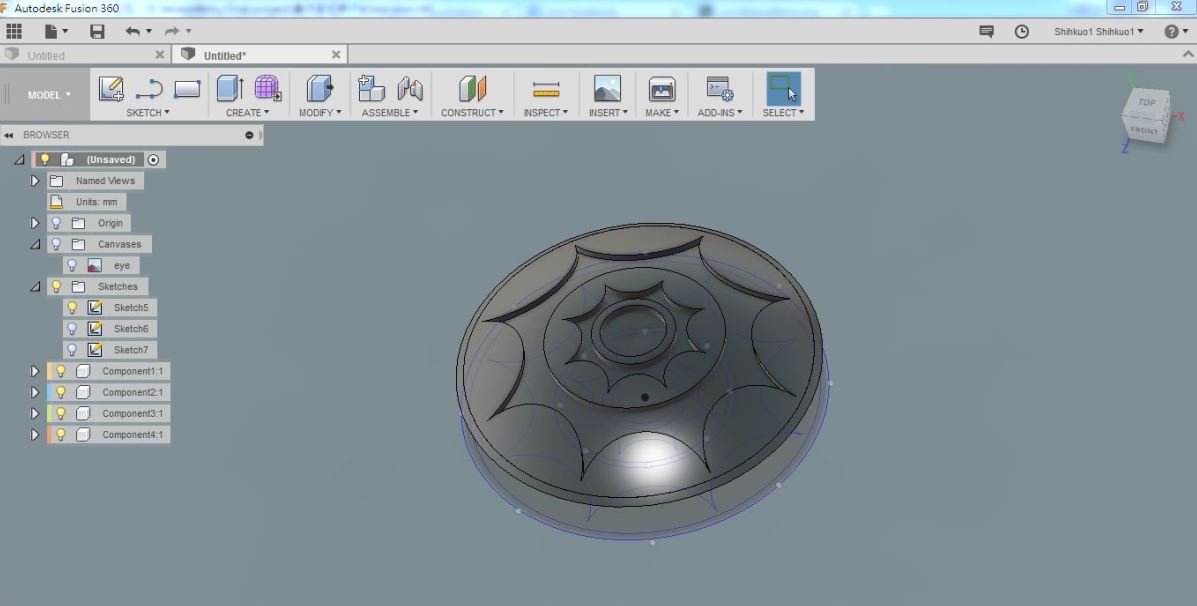Open the INSERT menu
This screenshot has width=1197, height=606.
608,112
